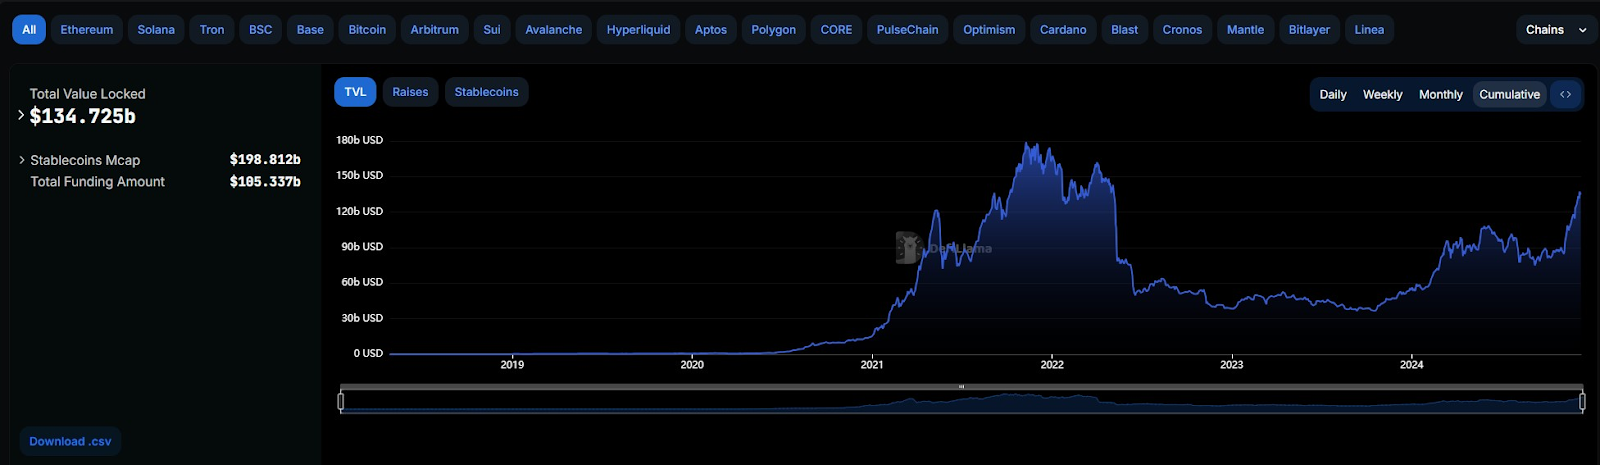1600x465 pixels.
Task: Toggle the TVL chart series
Action: 355,92
